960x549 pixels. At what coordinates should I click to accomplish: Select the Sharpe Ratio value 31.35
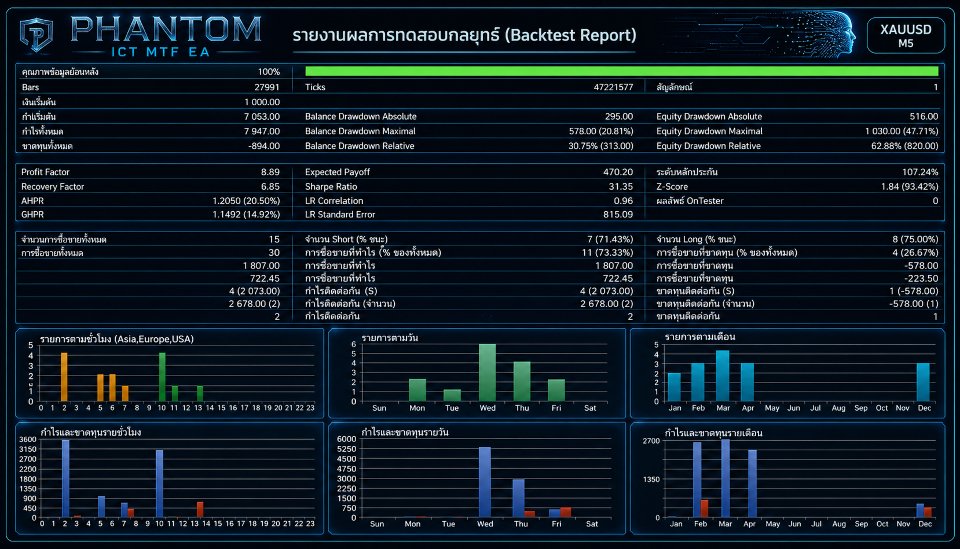pyautogui.click(x=621, y=187)
